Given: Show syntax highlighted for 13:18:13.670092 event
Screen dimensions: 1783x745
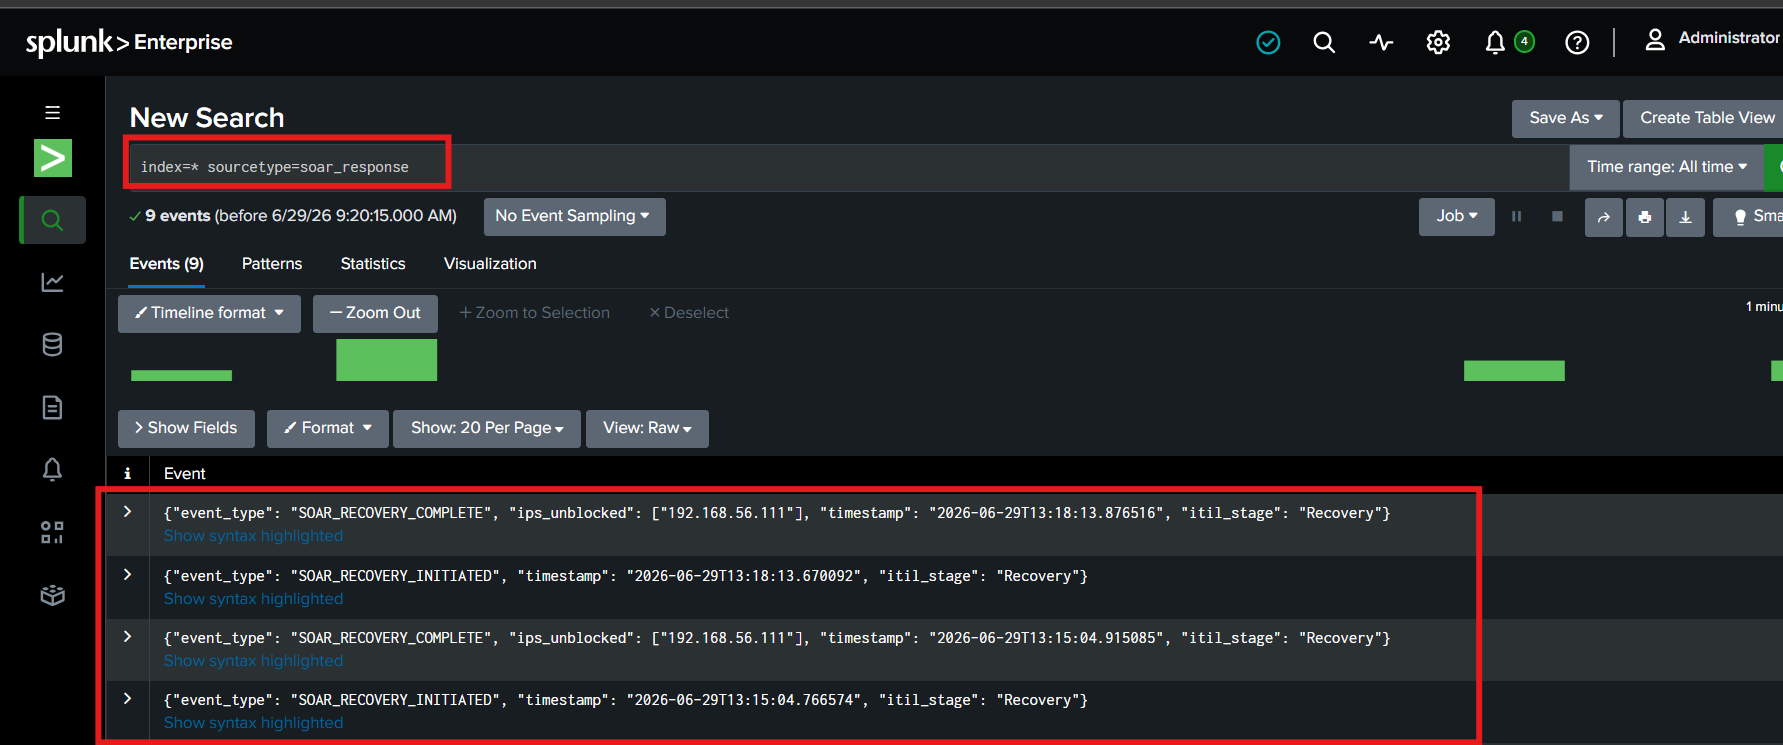Looking at the screenshot, I should point(253,599).
